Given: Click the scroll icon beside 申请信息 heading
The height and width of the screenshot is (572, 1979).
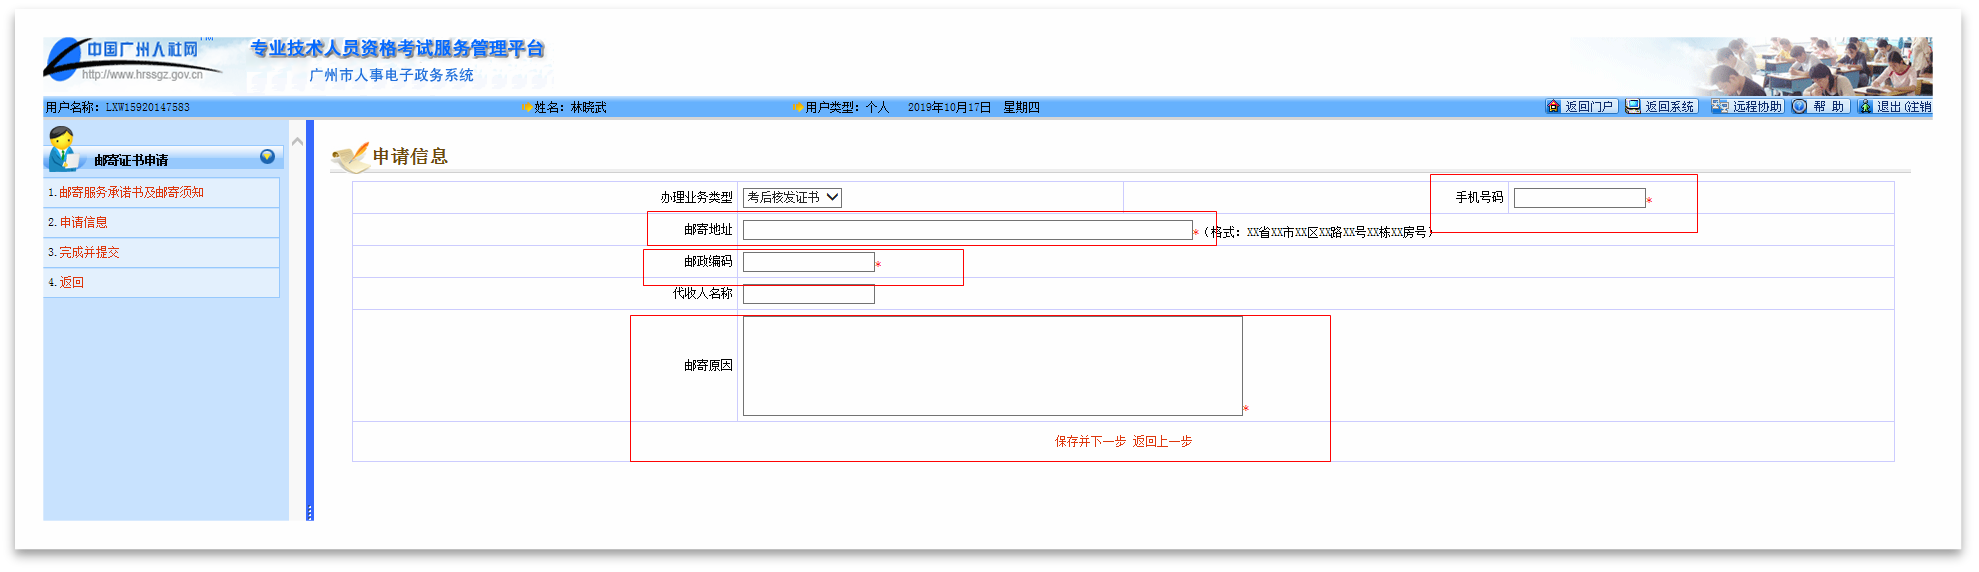Looking at the screenshot, I should [x=350, y=156].
